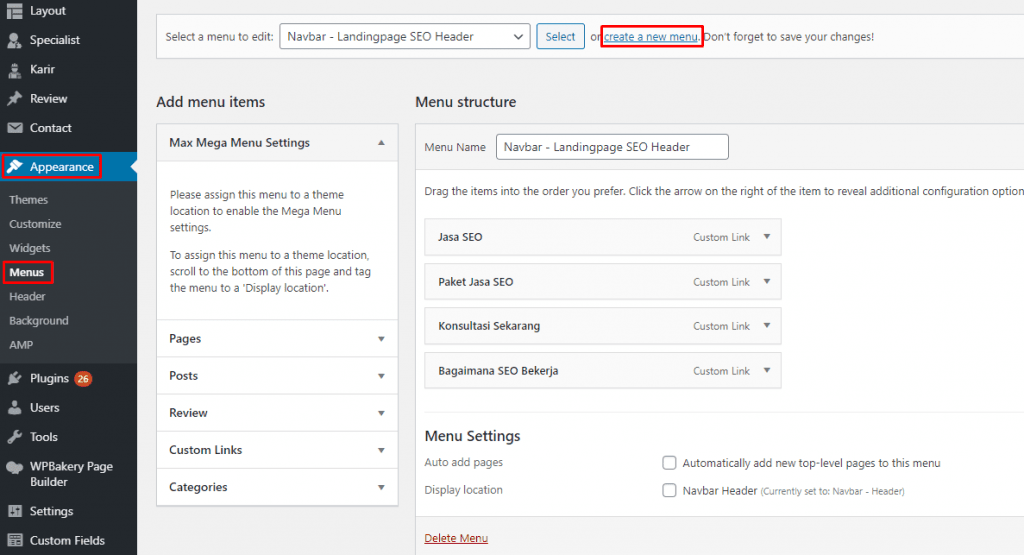Open the select a menu to edit dropdown

(x=404, y=37)
